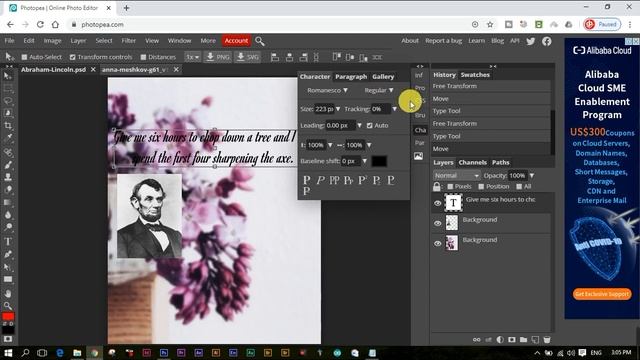Image resolution: width=640 pixels, height=360 pixels.
Task: Create a new layer with page icon
Action: [x=535, y=340]
